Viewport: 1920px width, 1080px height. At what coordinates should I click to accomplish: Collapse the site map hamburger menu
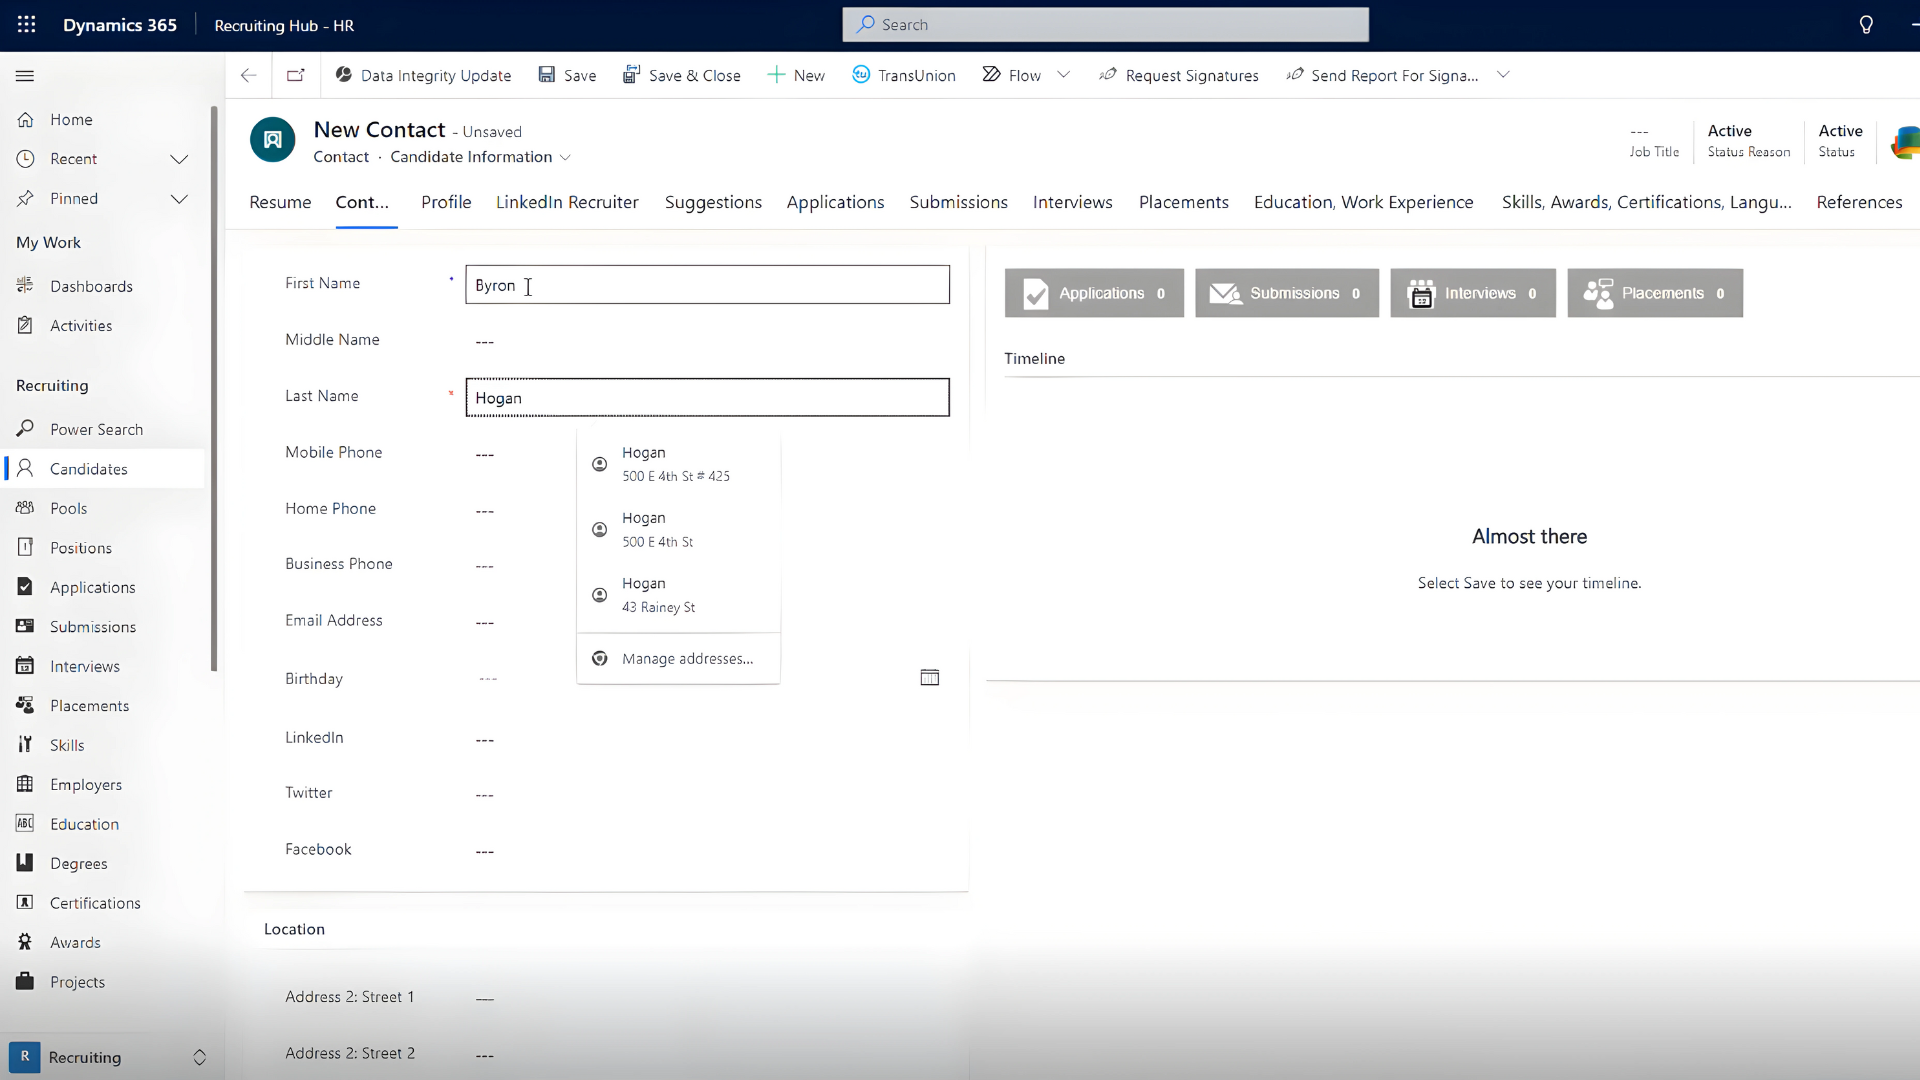point(25,76)
